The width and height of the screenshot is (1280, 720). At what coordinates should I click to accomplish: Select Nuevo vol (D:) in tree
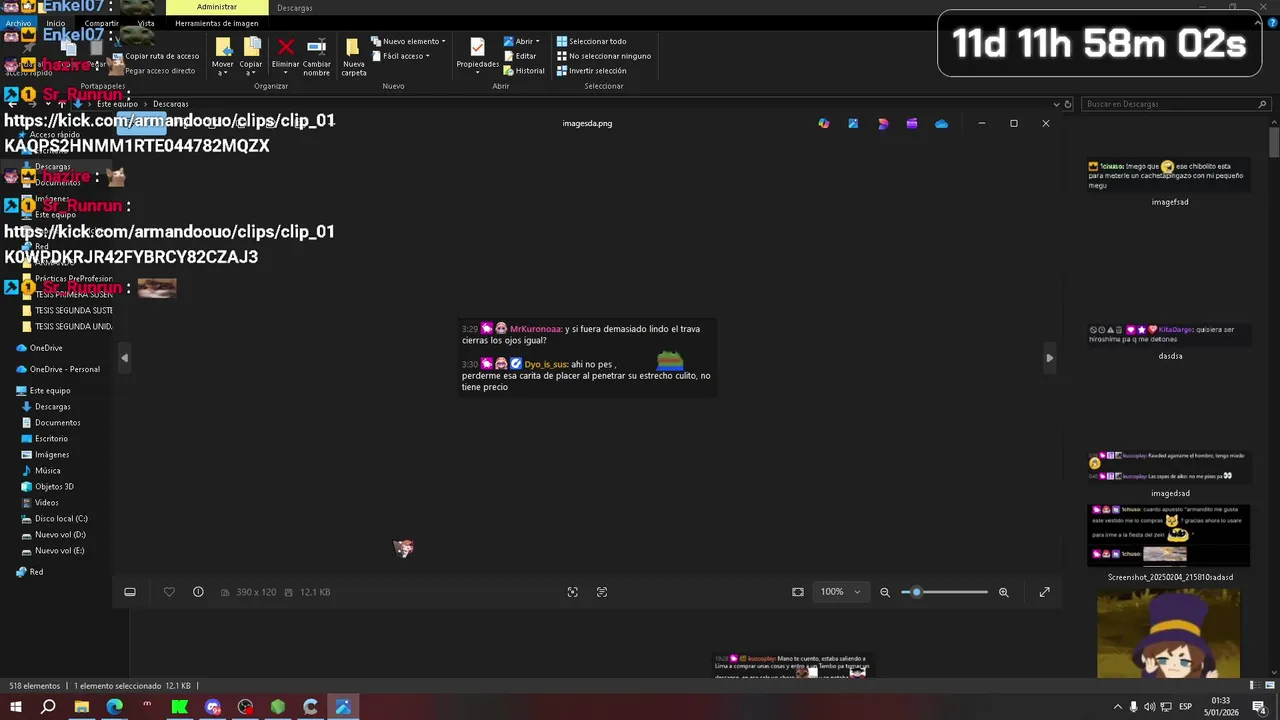(x=60, y=535)
